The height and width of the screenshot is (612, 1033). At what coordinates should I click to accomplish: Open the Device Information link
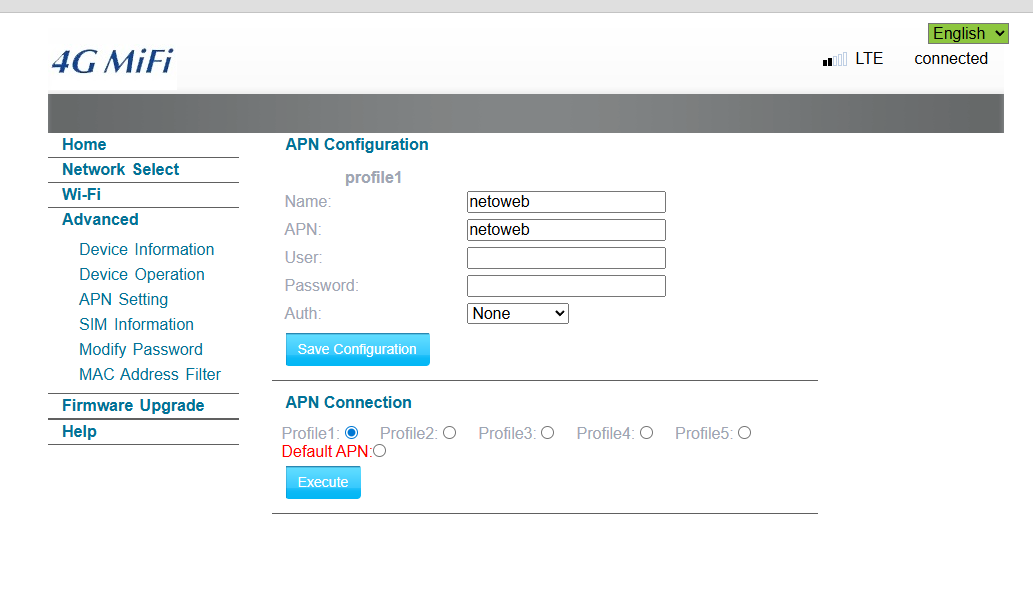tap(146, 250)
